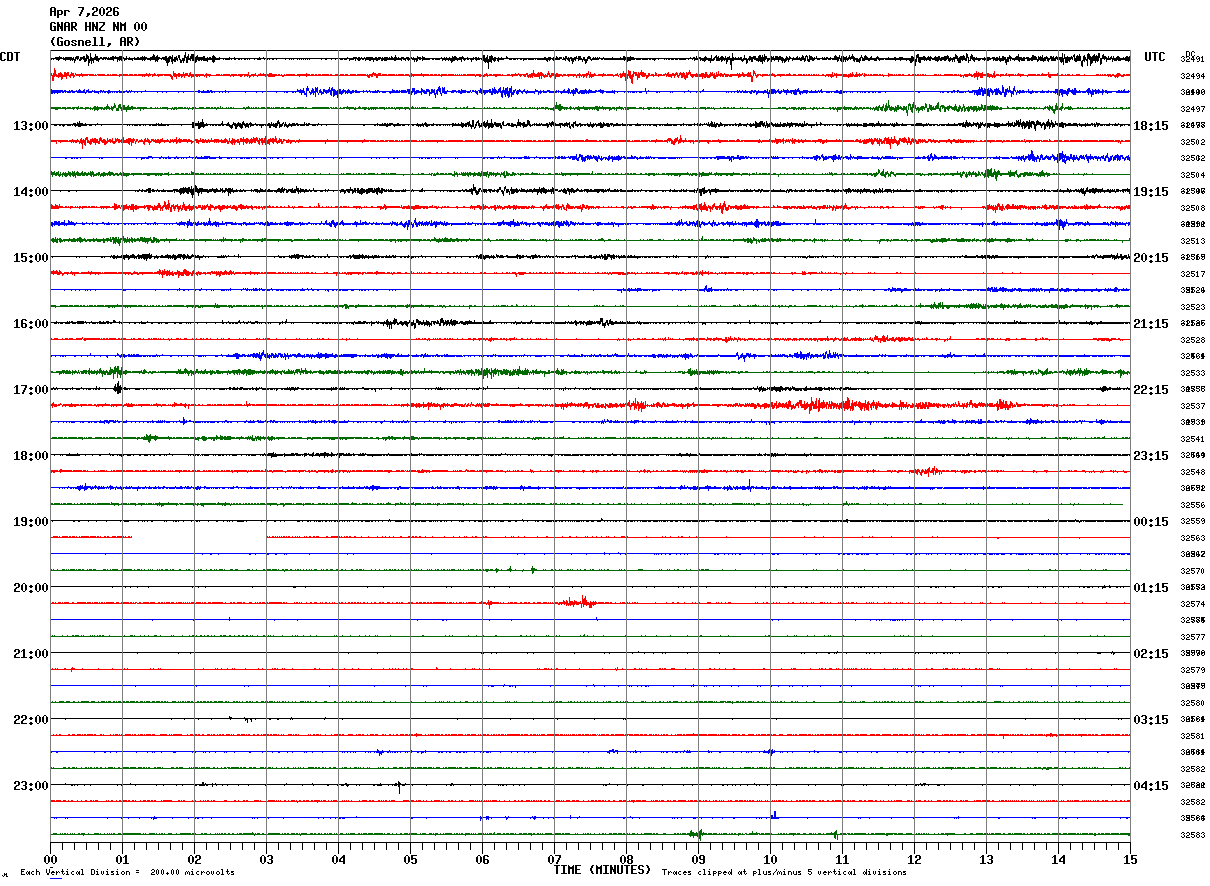1210x886 pixels.
Task: Click the date label "Apr 7,2026"
Action: pos(84,12)
